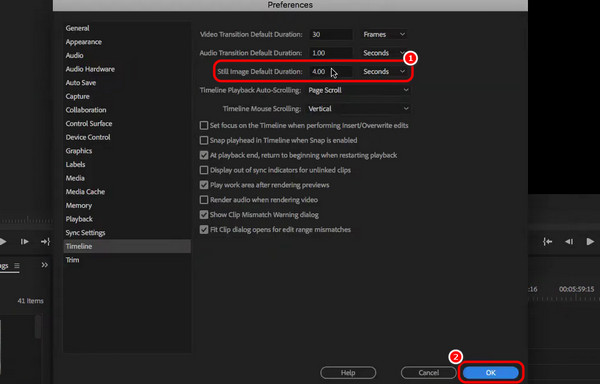Image resolution: width=600 pixels, height=384 pixels.
Task: Select the Timeline category
Action: pyautogui.click(x=127, y=246)
